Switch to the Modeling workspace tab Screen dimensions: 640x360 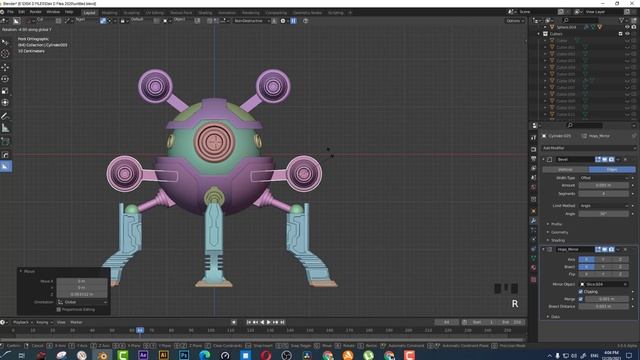click(x=109, y=13)
